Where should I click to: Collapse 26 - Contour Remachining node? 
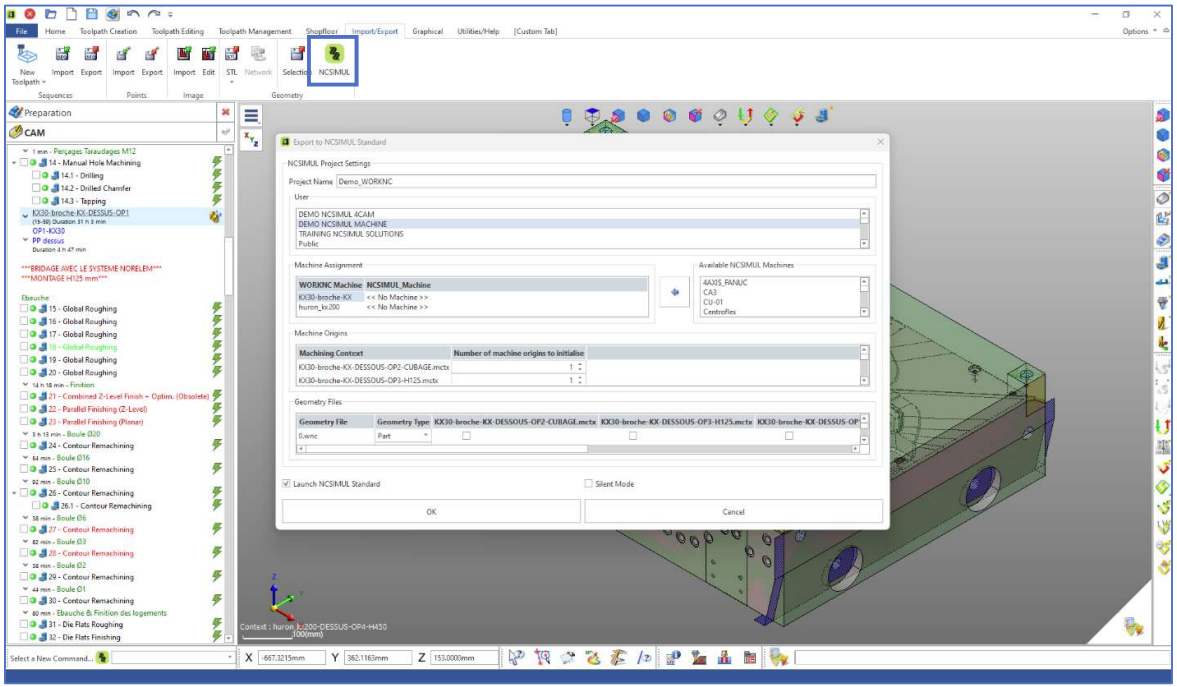click(x=14, y=493)
